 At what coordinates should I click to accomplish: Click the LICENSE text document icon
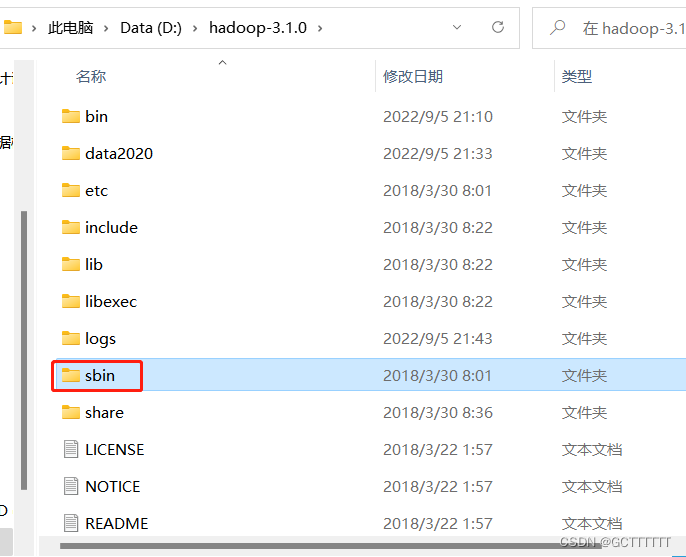(x=71, y=449)
